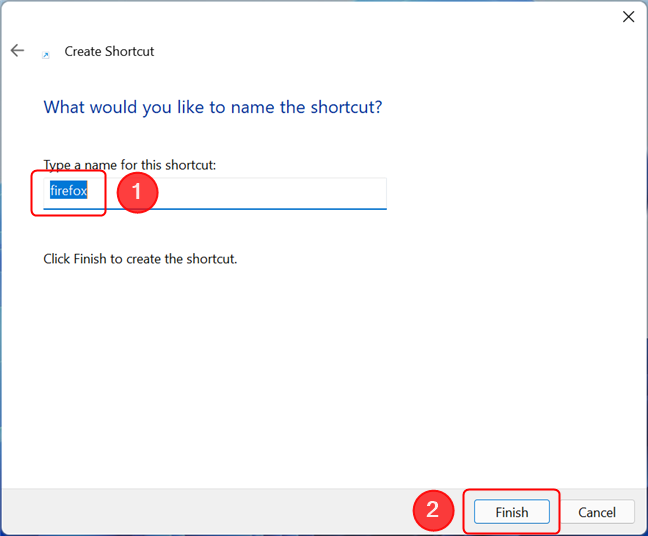Click the gray footer bar left of badge 2
The width and height of the screenshot is (648, 536).
[207, 512]
